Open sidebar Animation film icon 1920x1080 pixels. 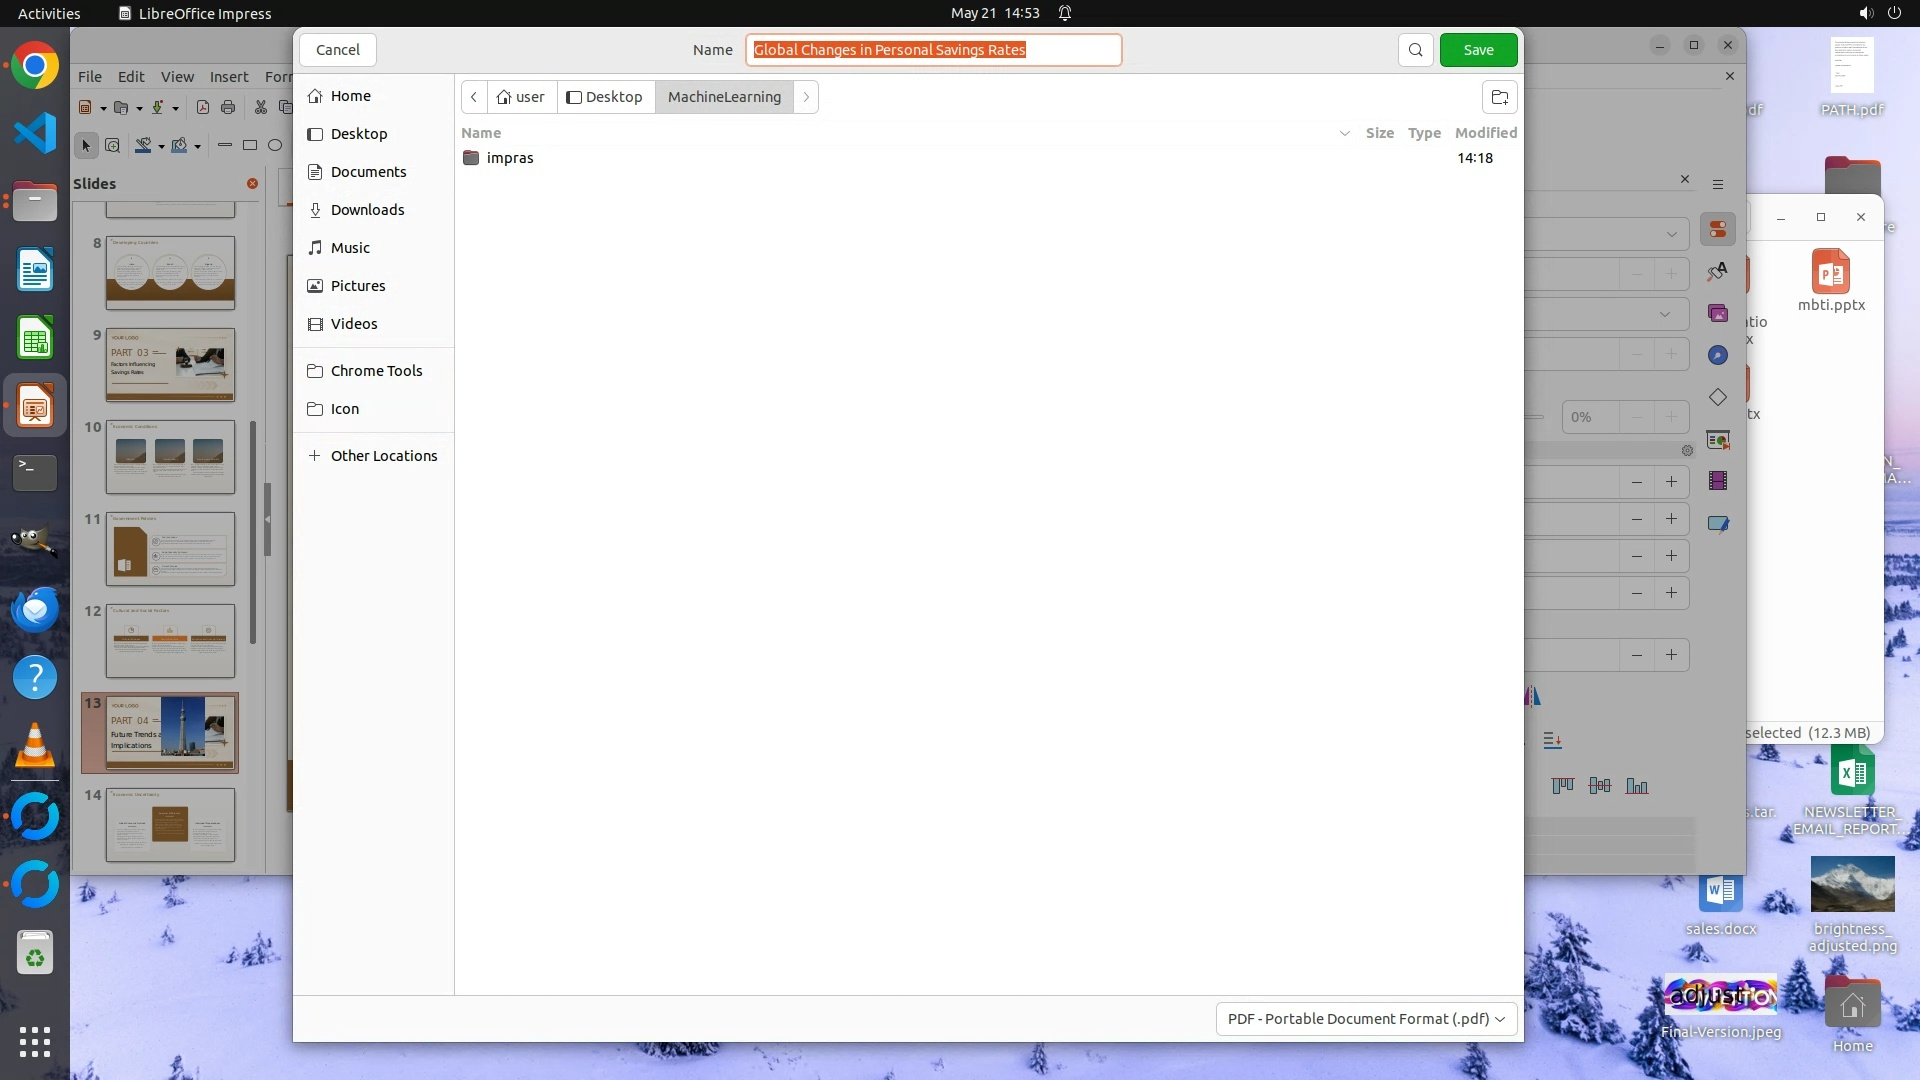[x=1718, y=481]
